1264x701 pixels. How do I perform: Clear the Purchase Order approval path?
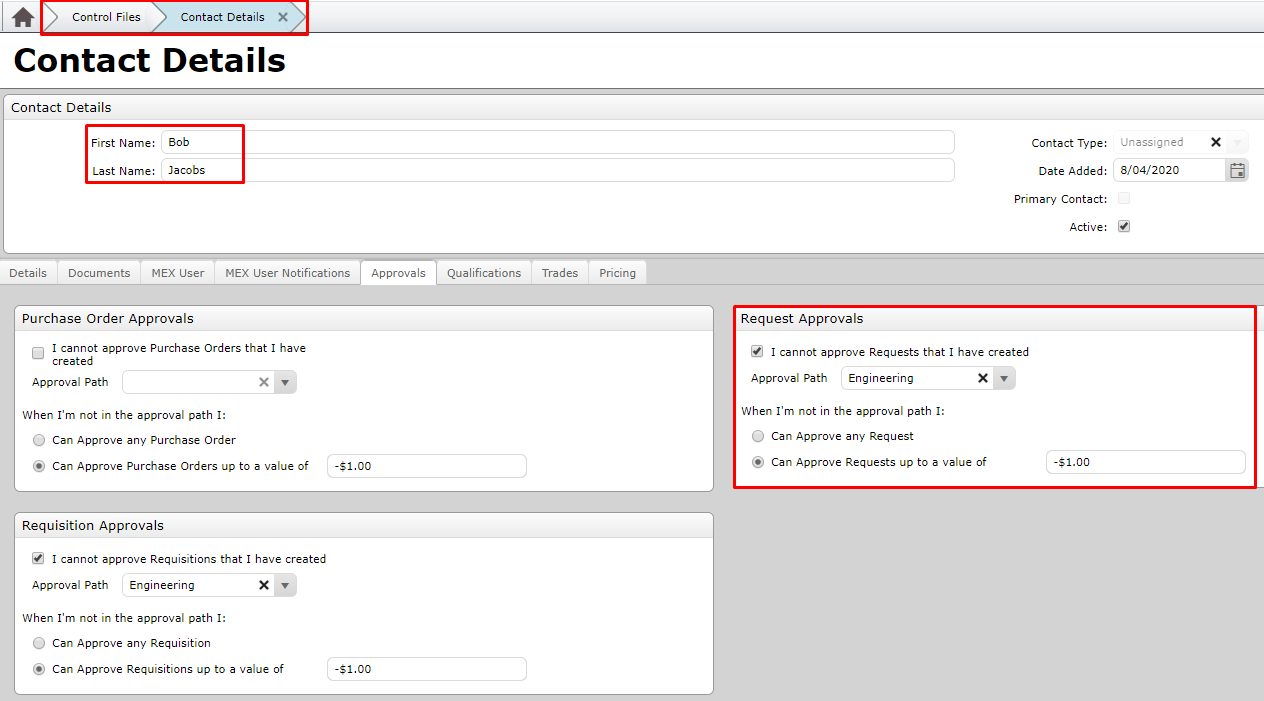click(264, 382)
